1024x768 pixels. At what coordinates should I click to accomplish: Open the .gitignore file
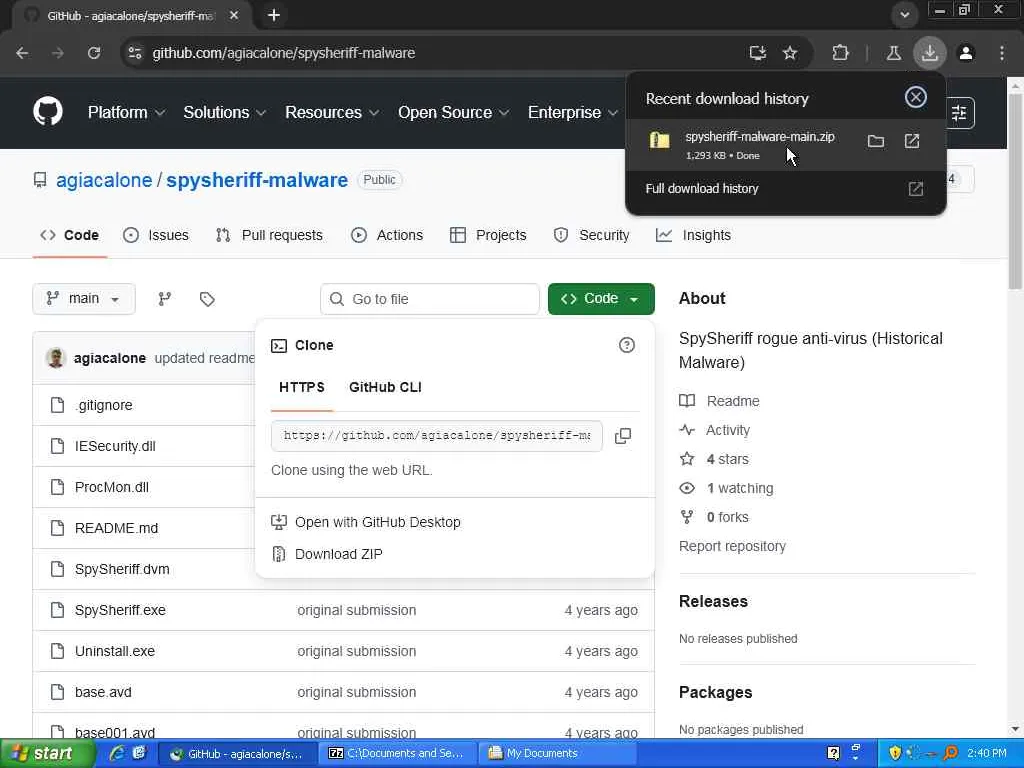click(104, 406)
